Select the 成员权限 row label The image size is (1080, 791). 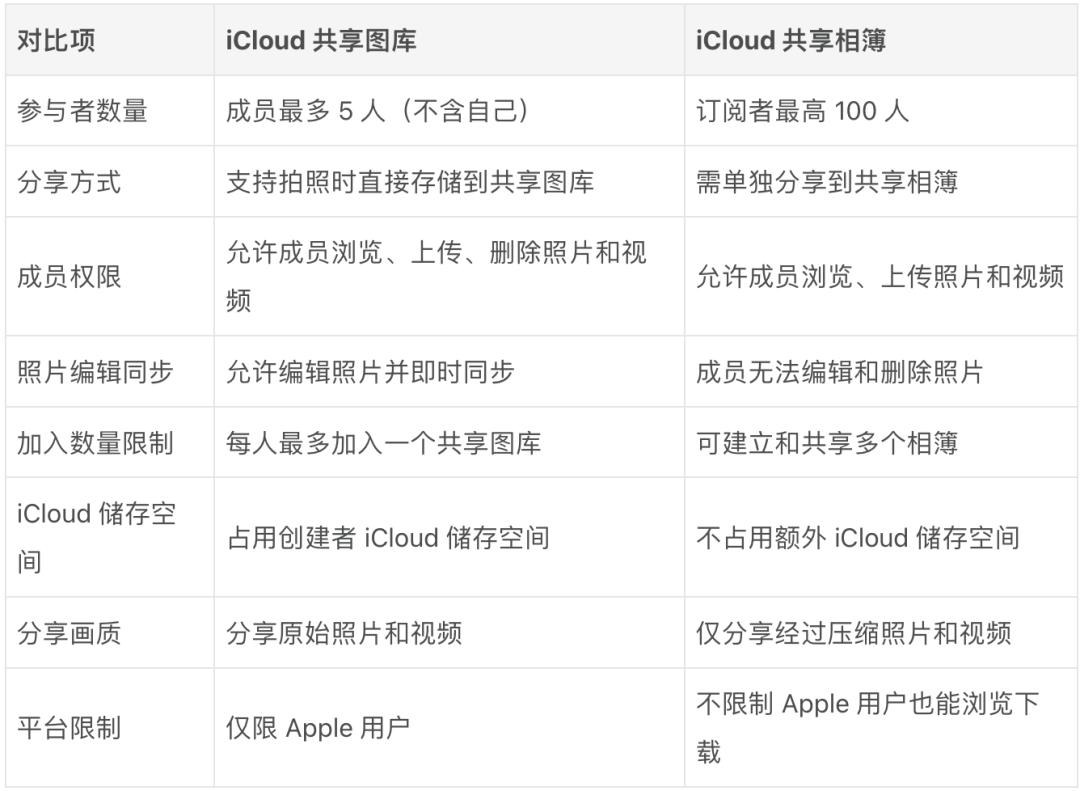coord(110,276)
